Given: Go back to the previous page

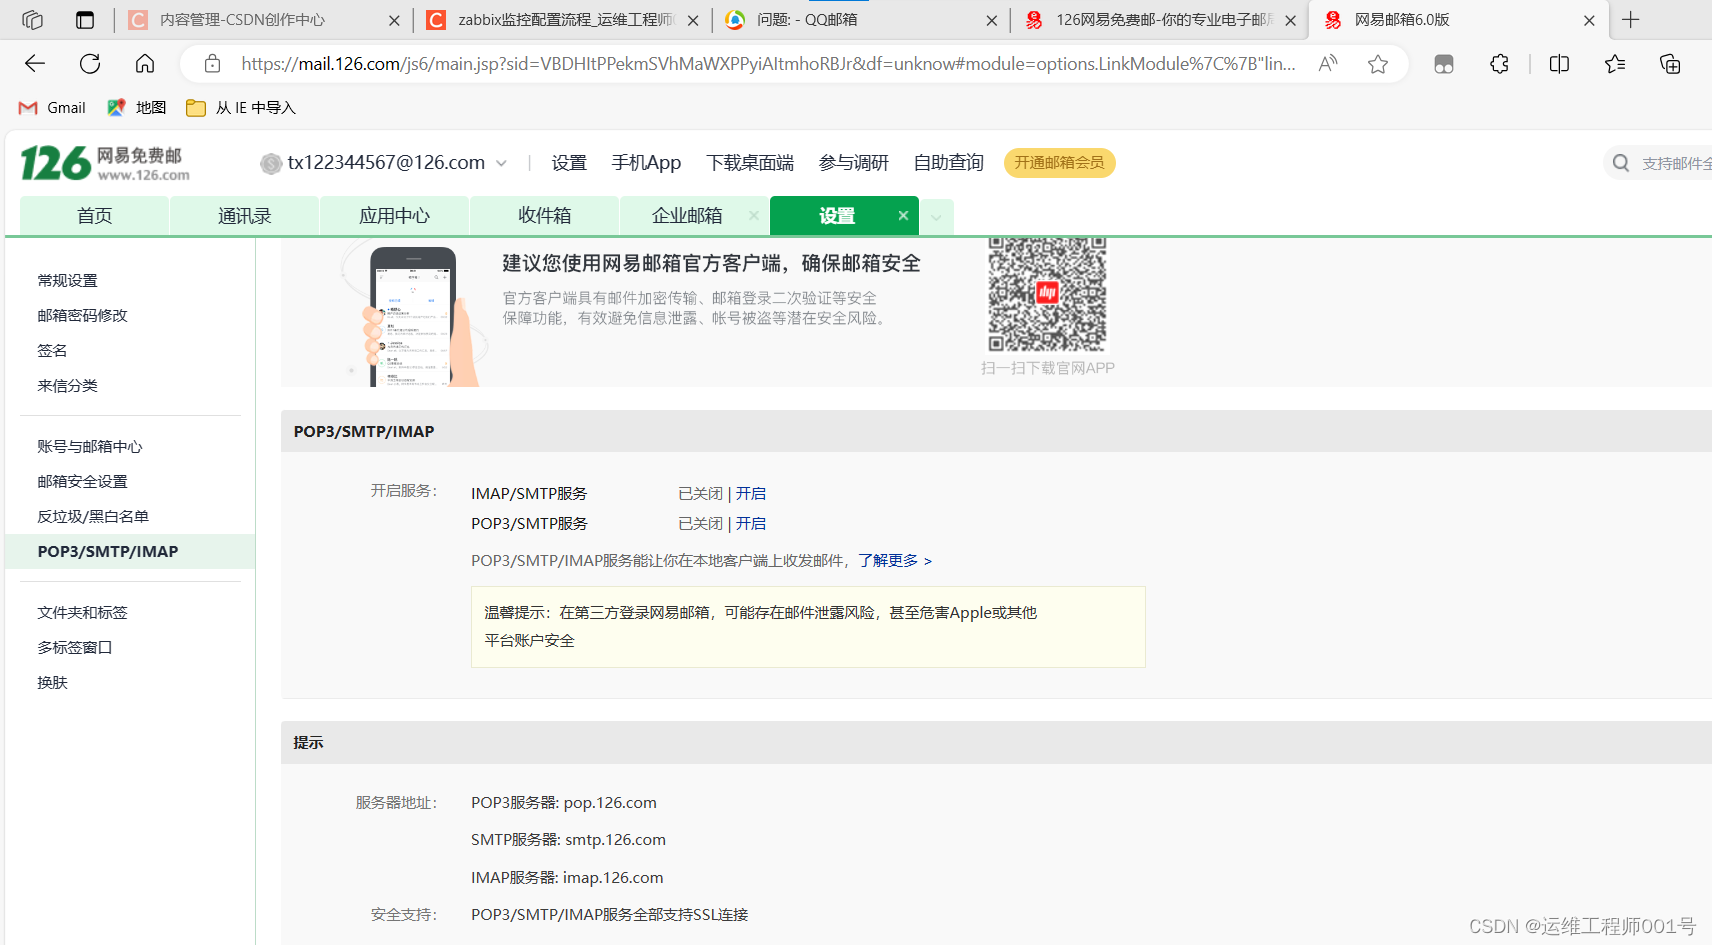Looking at the screenshot, I should [35, 64].
